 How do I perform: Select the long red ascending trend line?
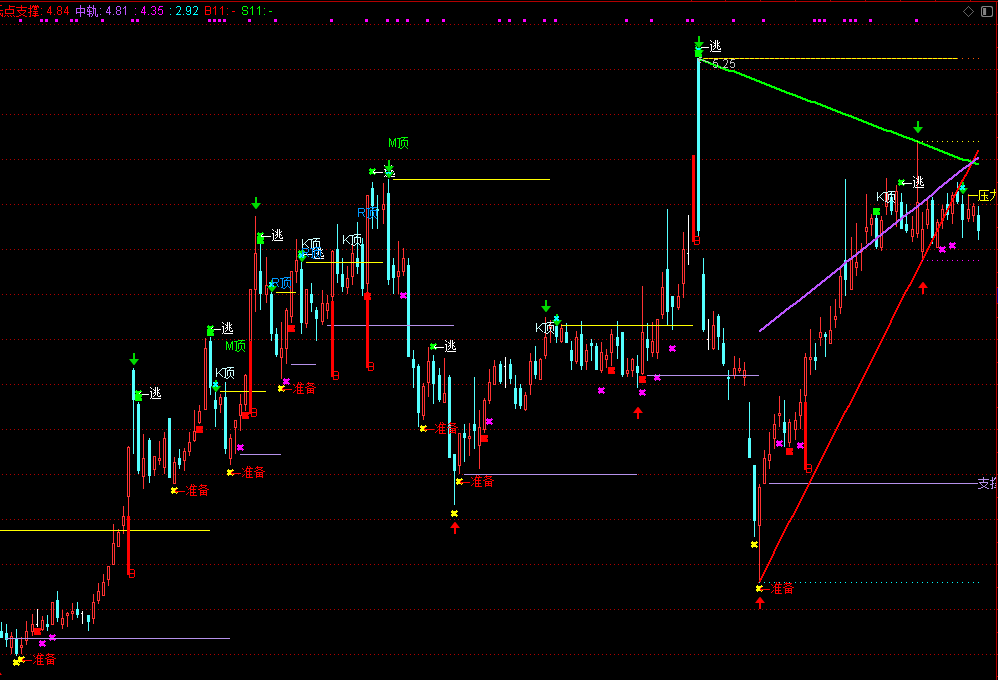pos(869,367)
